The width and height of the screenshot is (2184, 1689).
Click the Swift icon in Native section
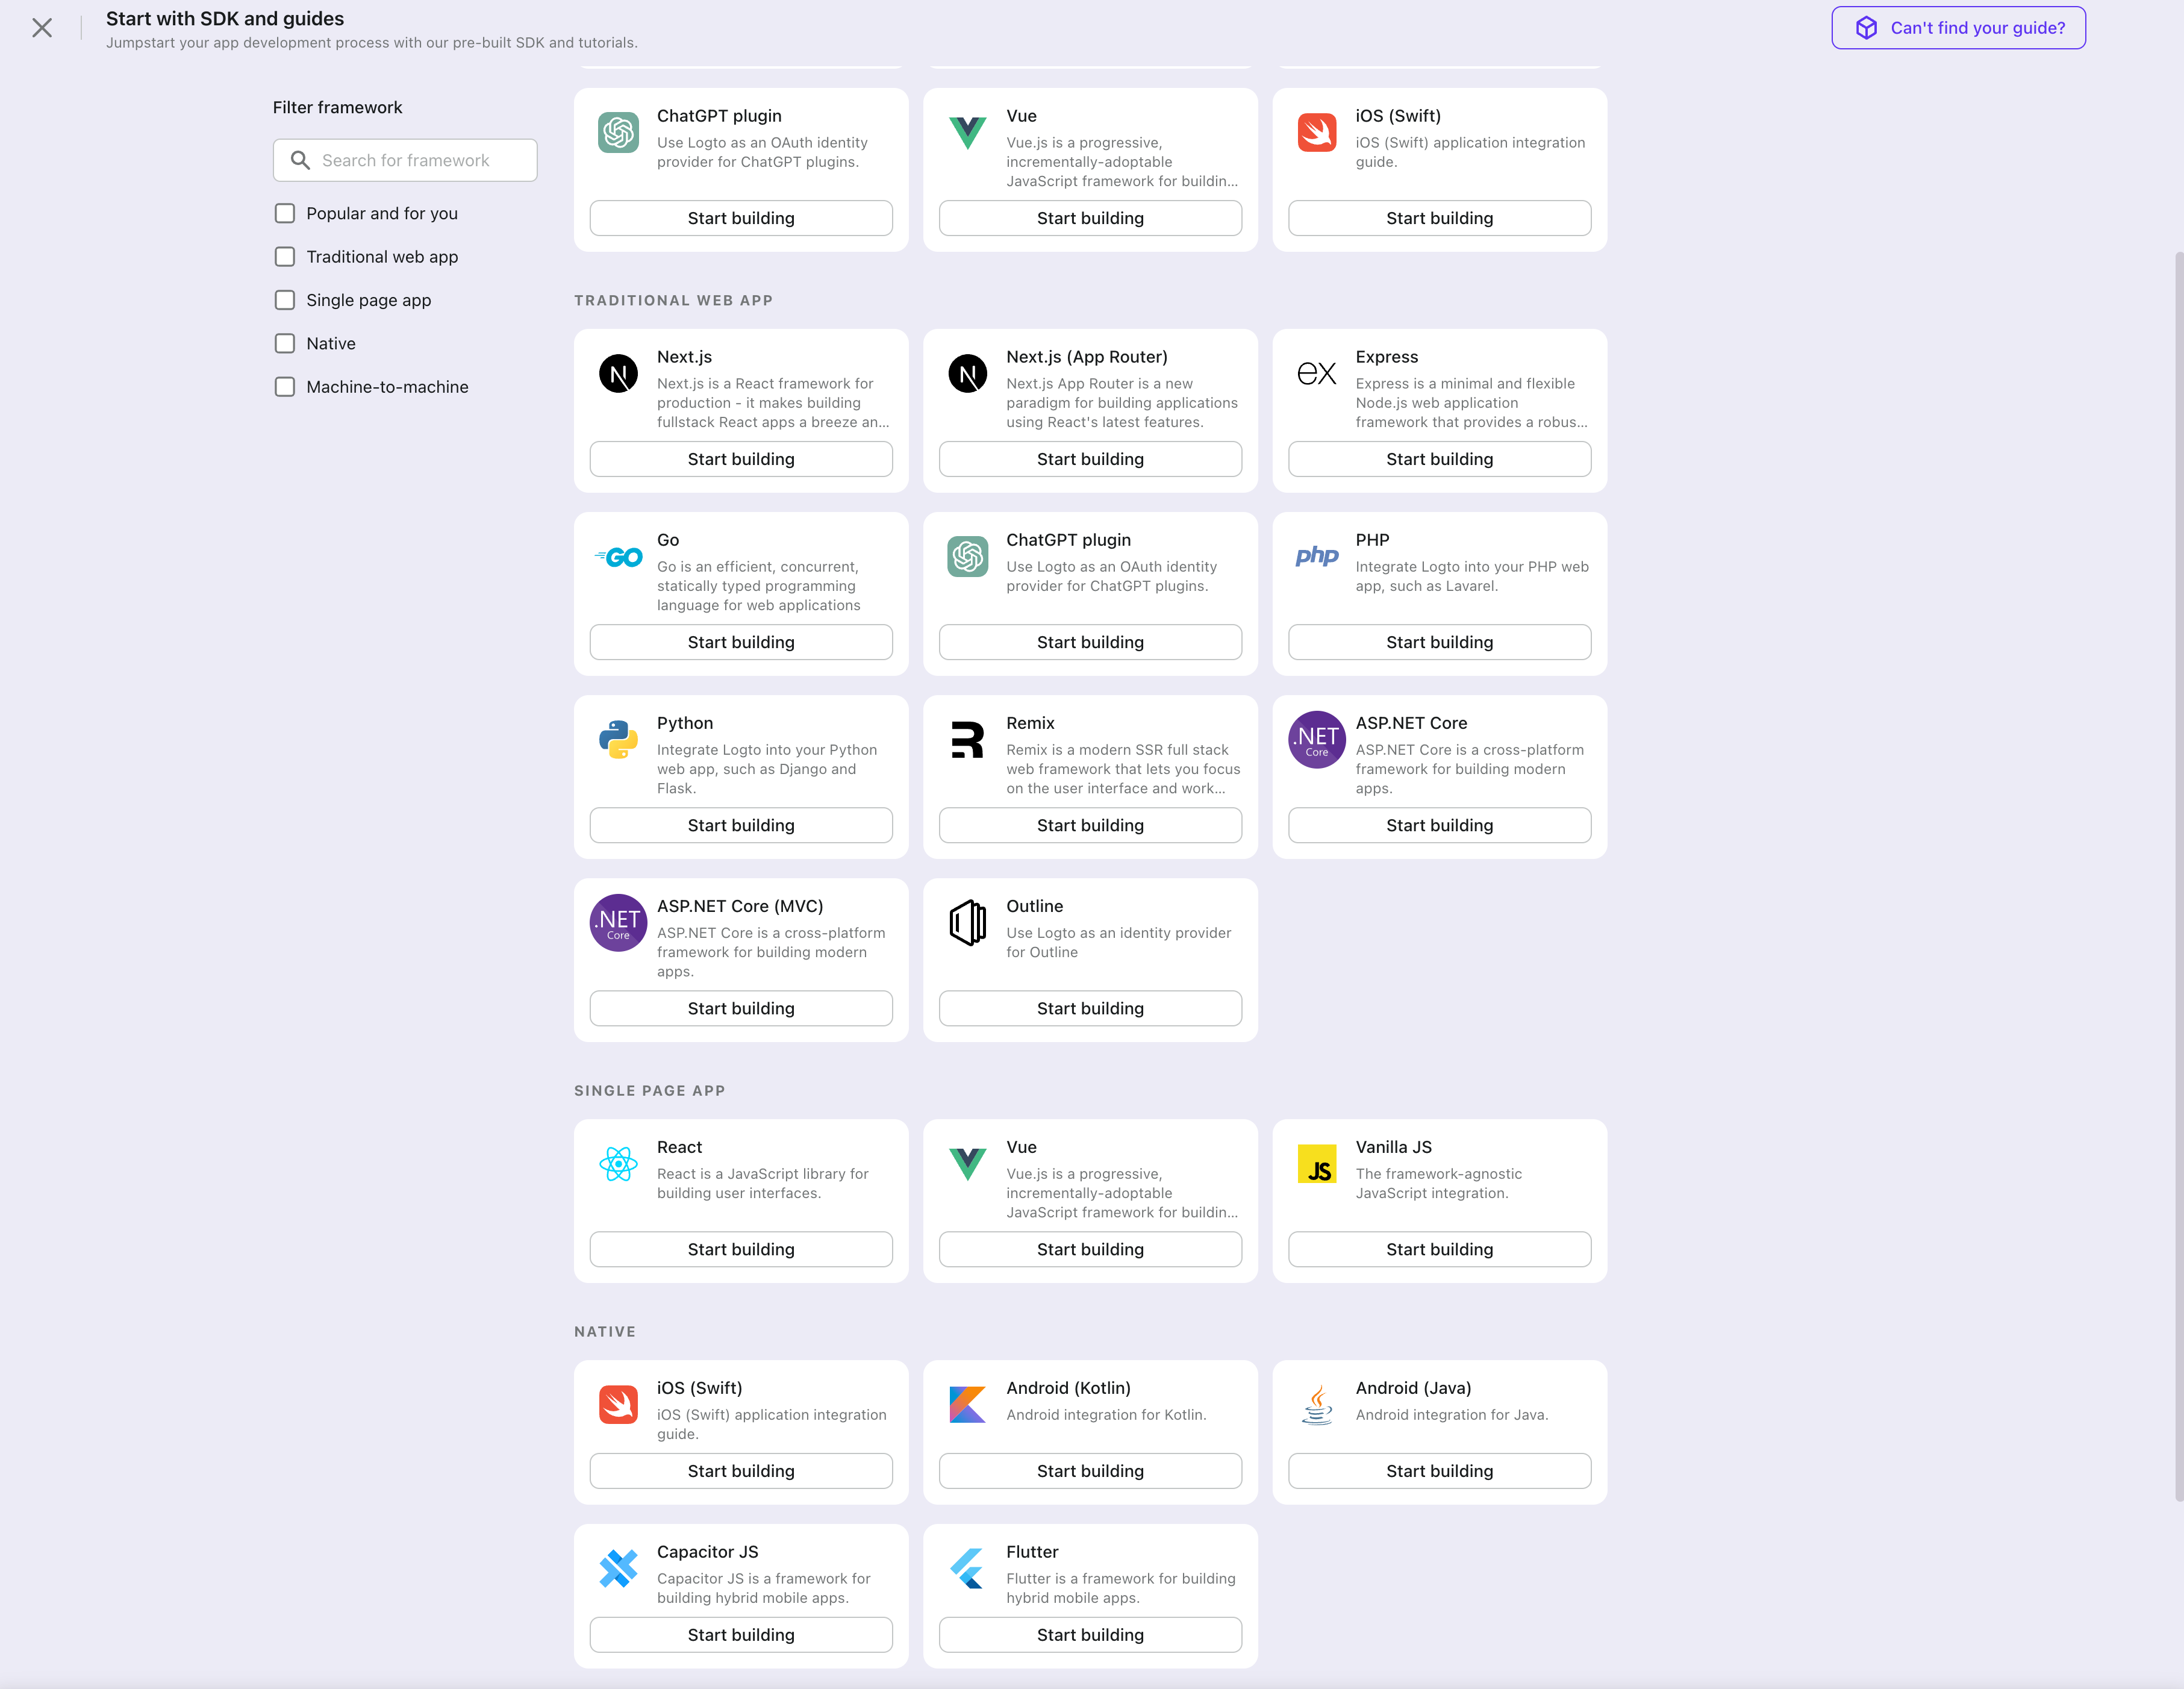[x=618, y=1405]
